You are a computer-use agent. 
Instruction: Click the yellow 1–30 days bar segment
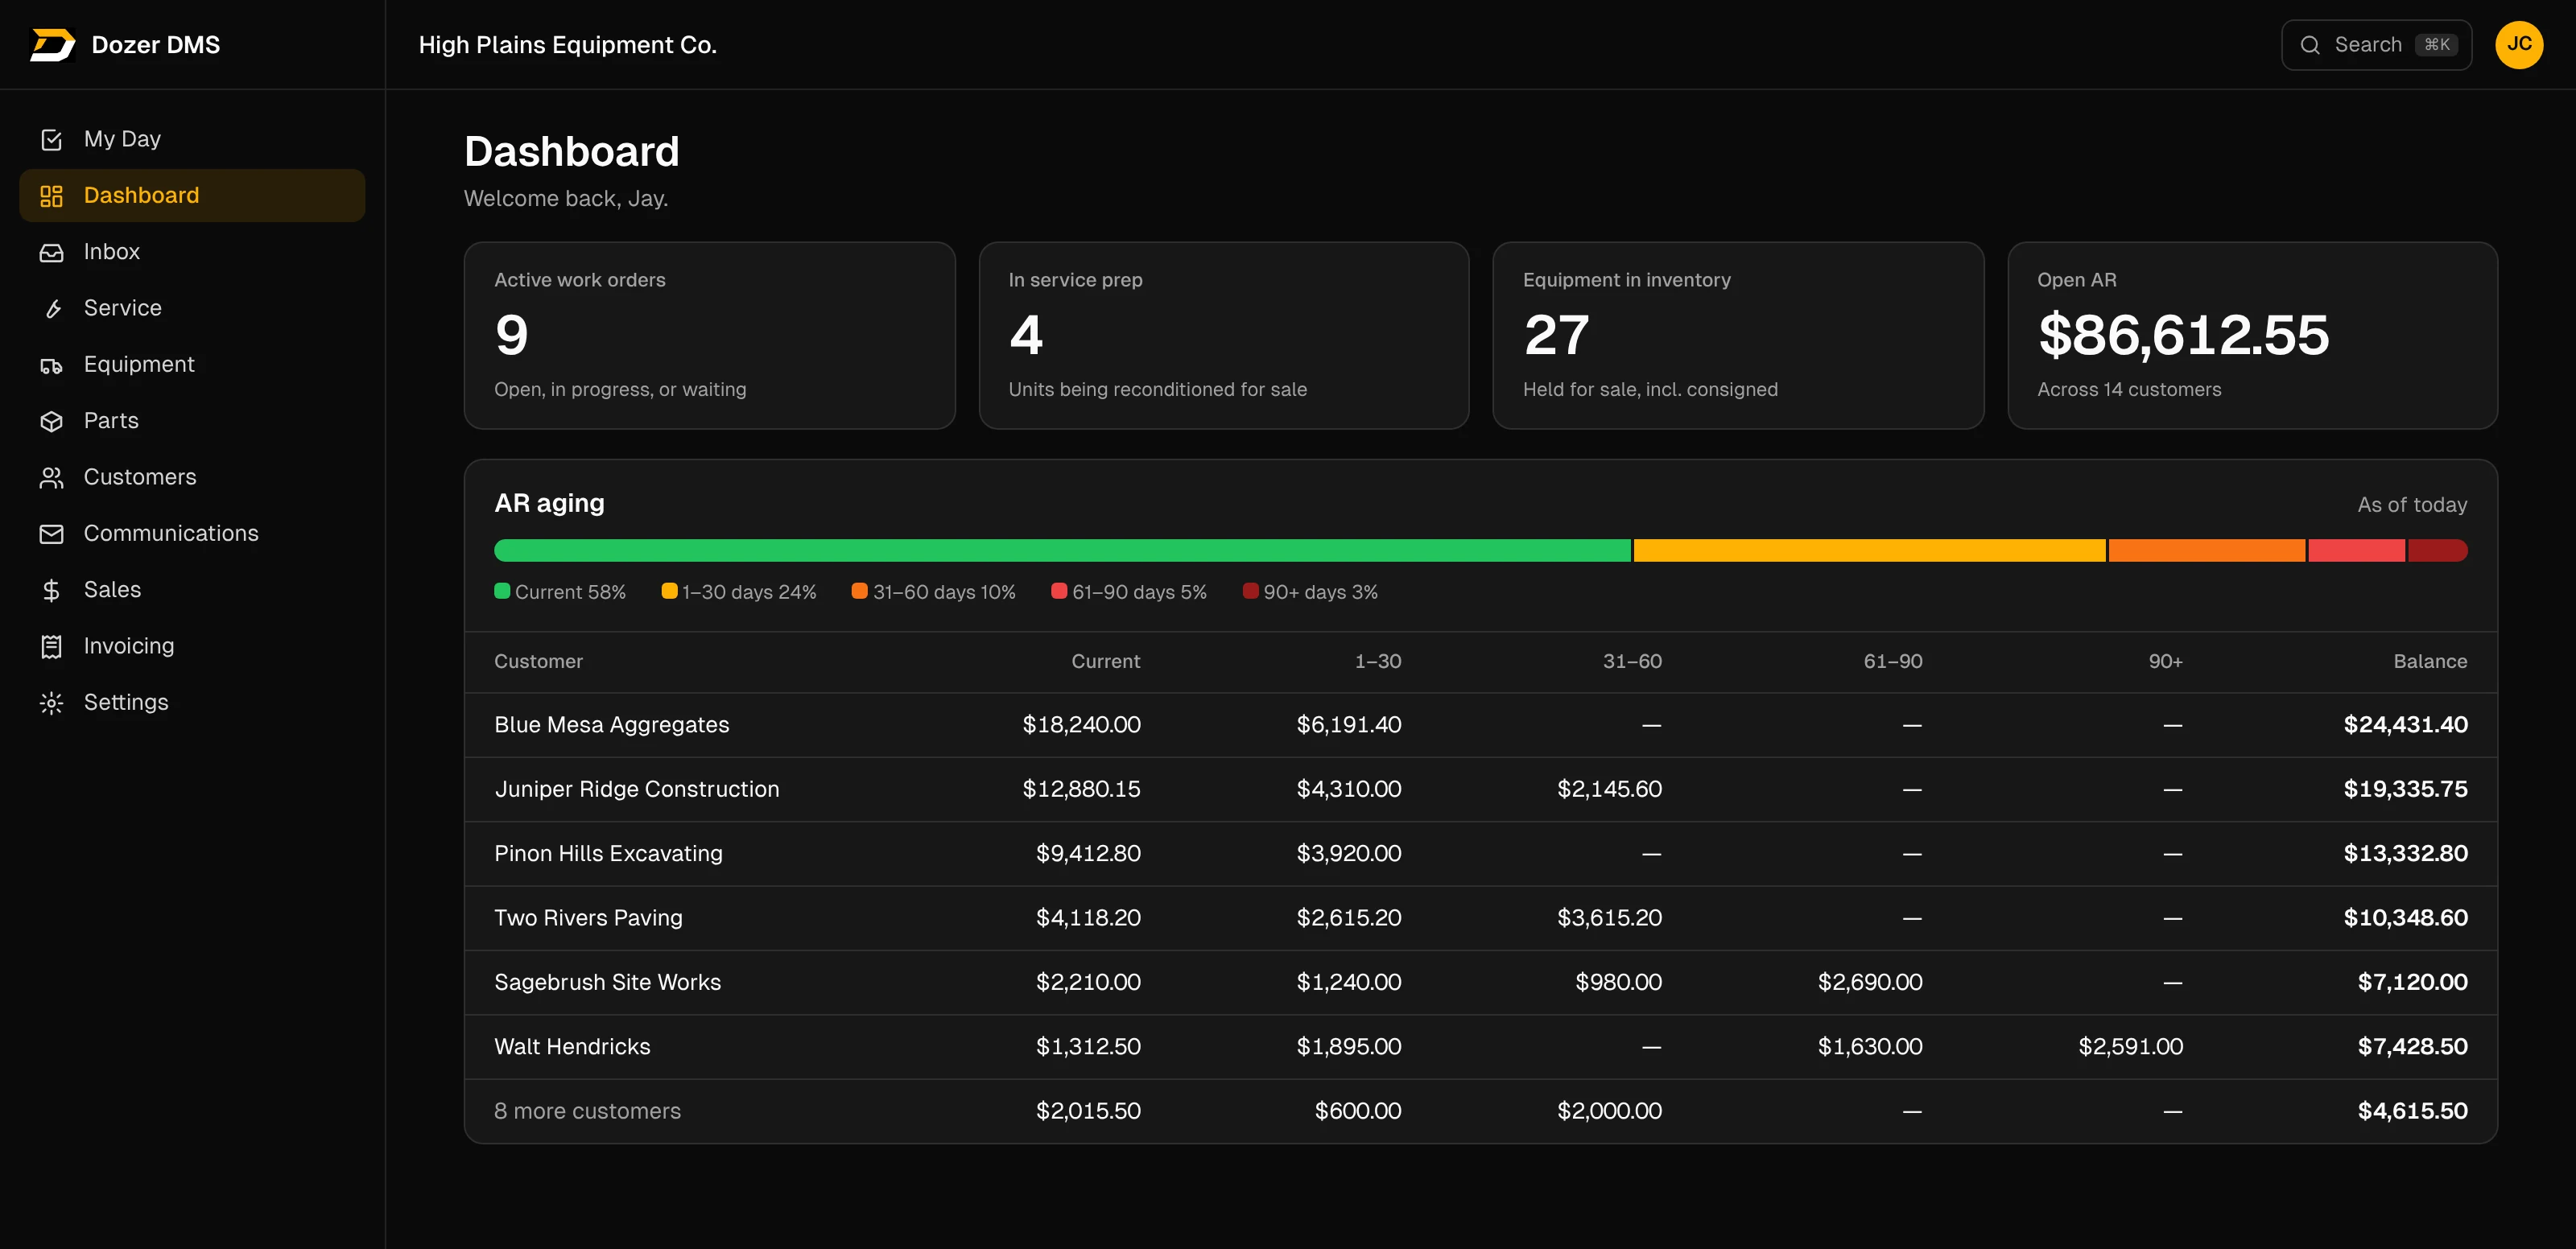[x=1869, y=550]
